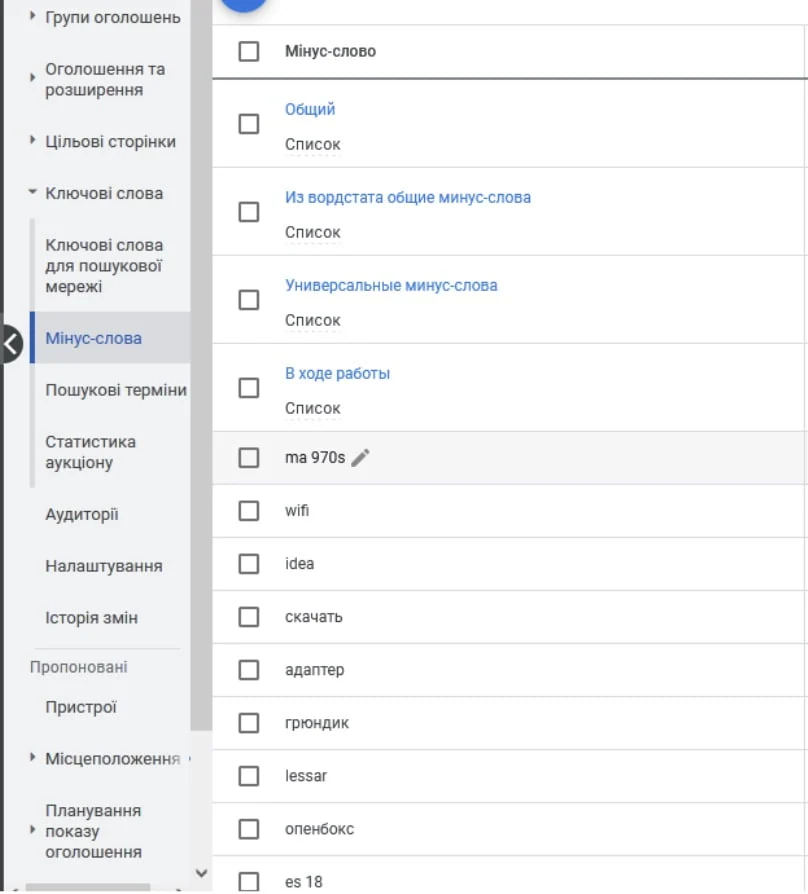Expand the Місцеположення section arrow
This screenshot has width=808, height=894.
(x=33, y=758)
